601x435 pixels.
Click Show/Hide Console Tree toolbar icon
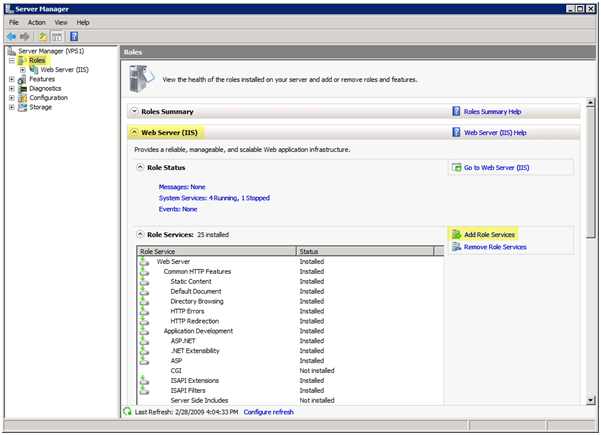coord(57,37)
